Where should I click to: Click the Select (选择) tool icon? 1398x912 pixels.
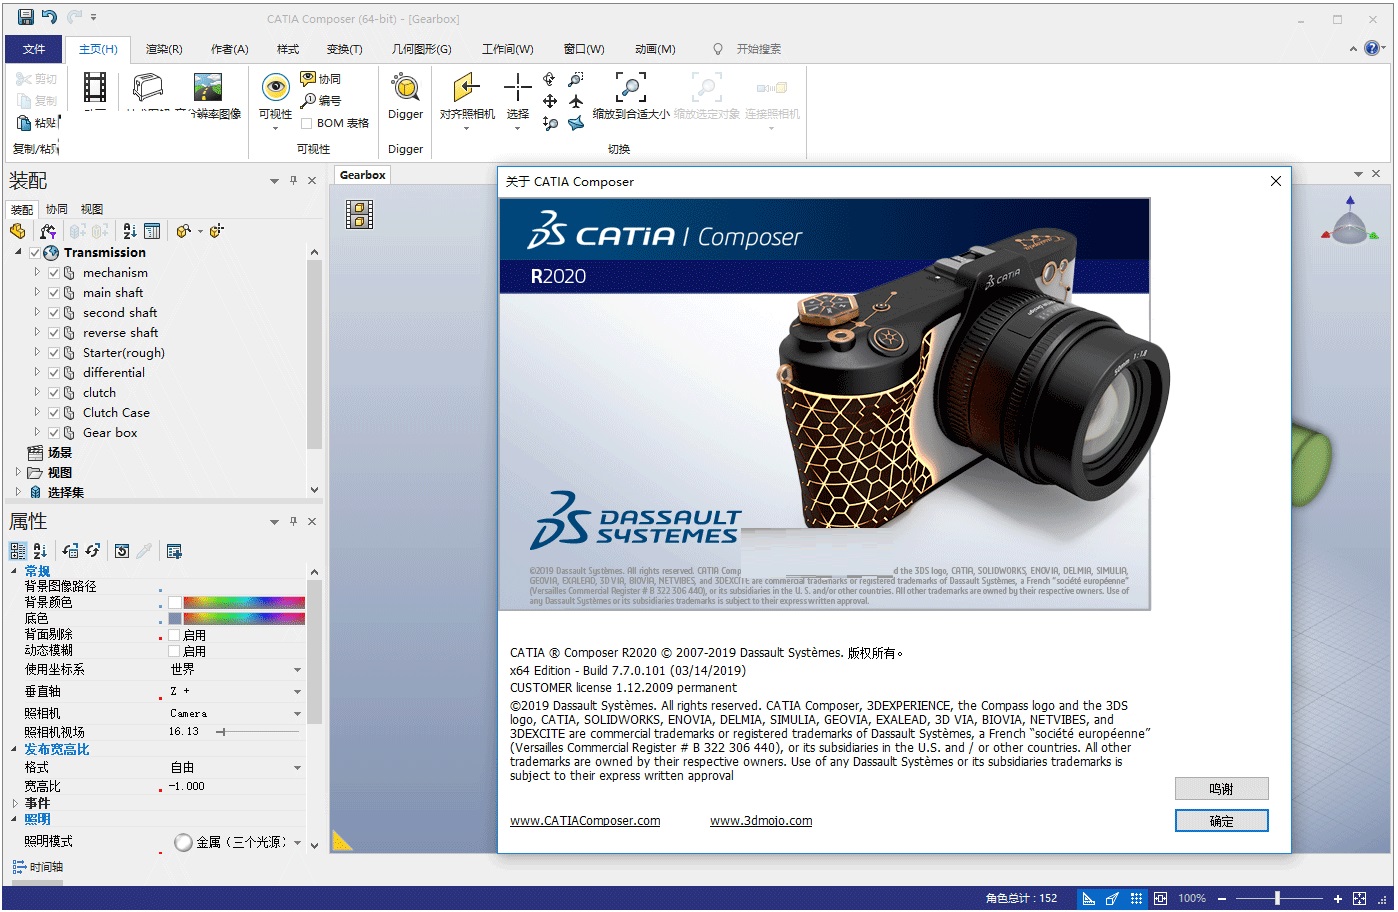[x=517, y=88]
